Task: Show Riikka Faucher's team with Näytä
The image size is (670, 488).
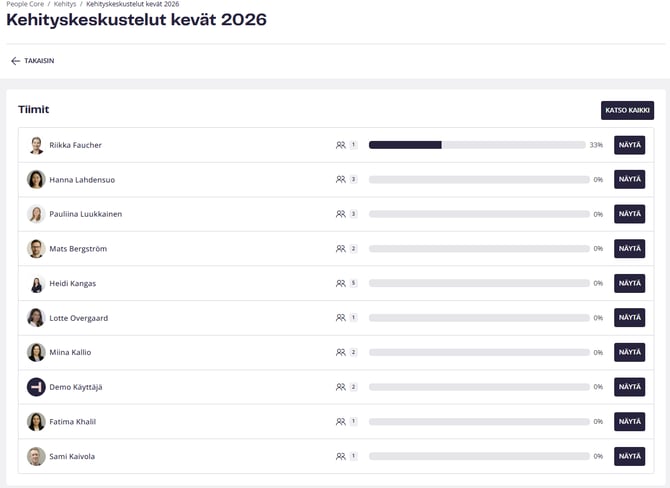Action: point(629,145)
